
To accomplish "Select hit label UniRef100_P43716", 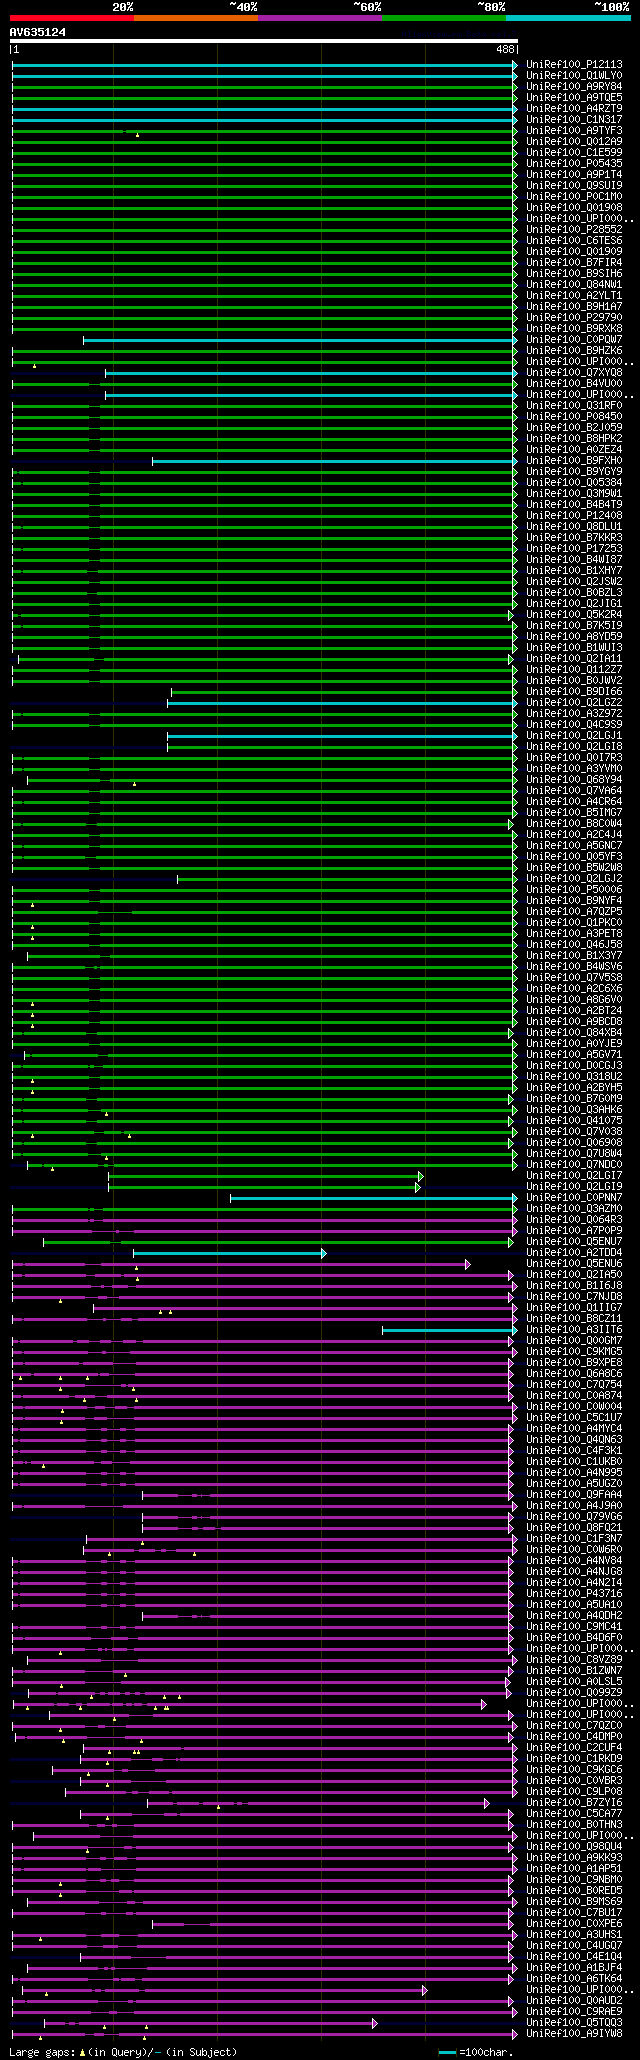I will (x=574, y=1593).
